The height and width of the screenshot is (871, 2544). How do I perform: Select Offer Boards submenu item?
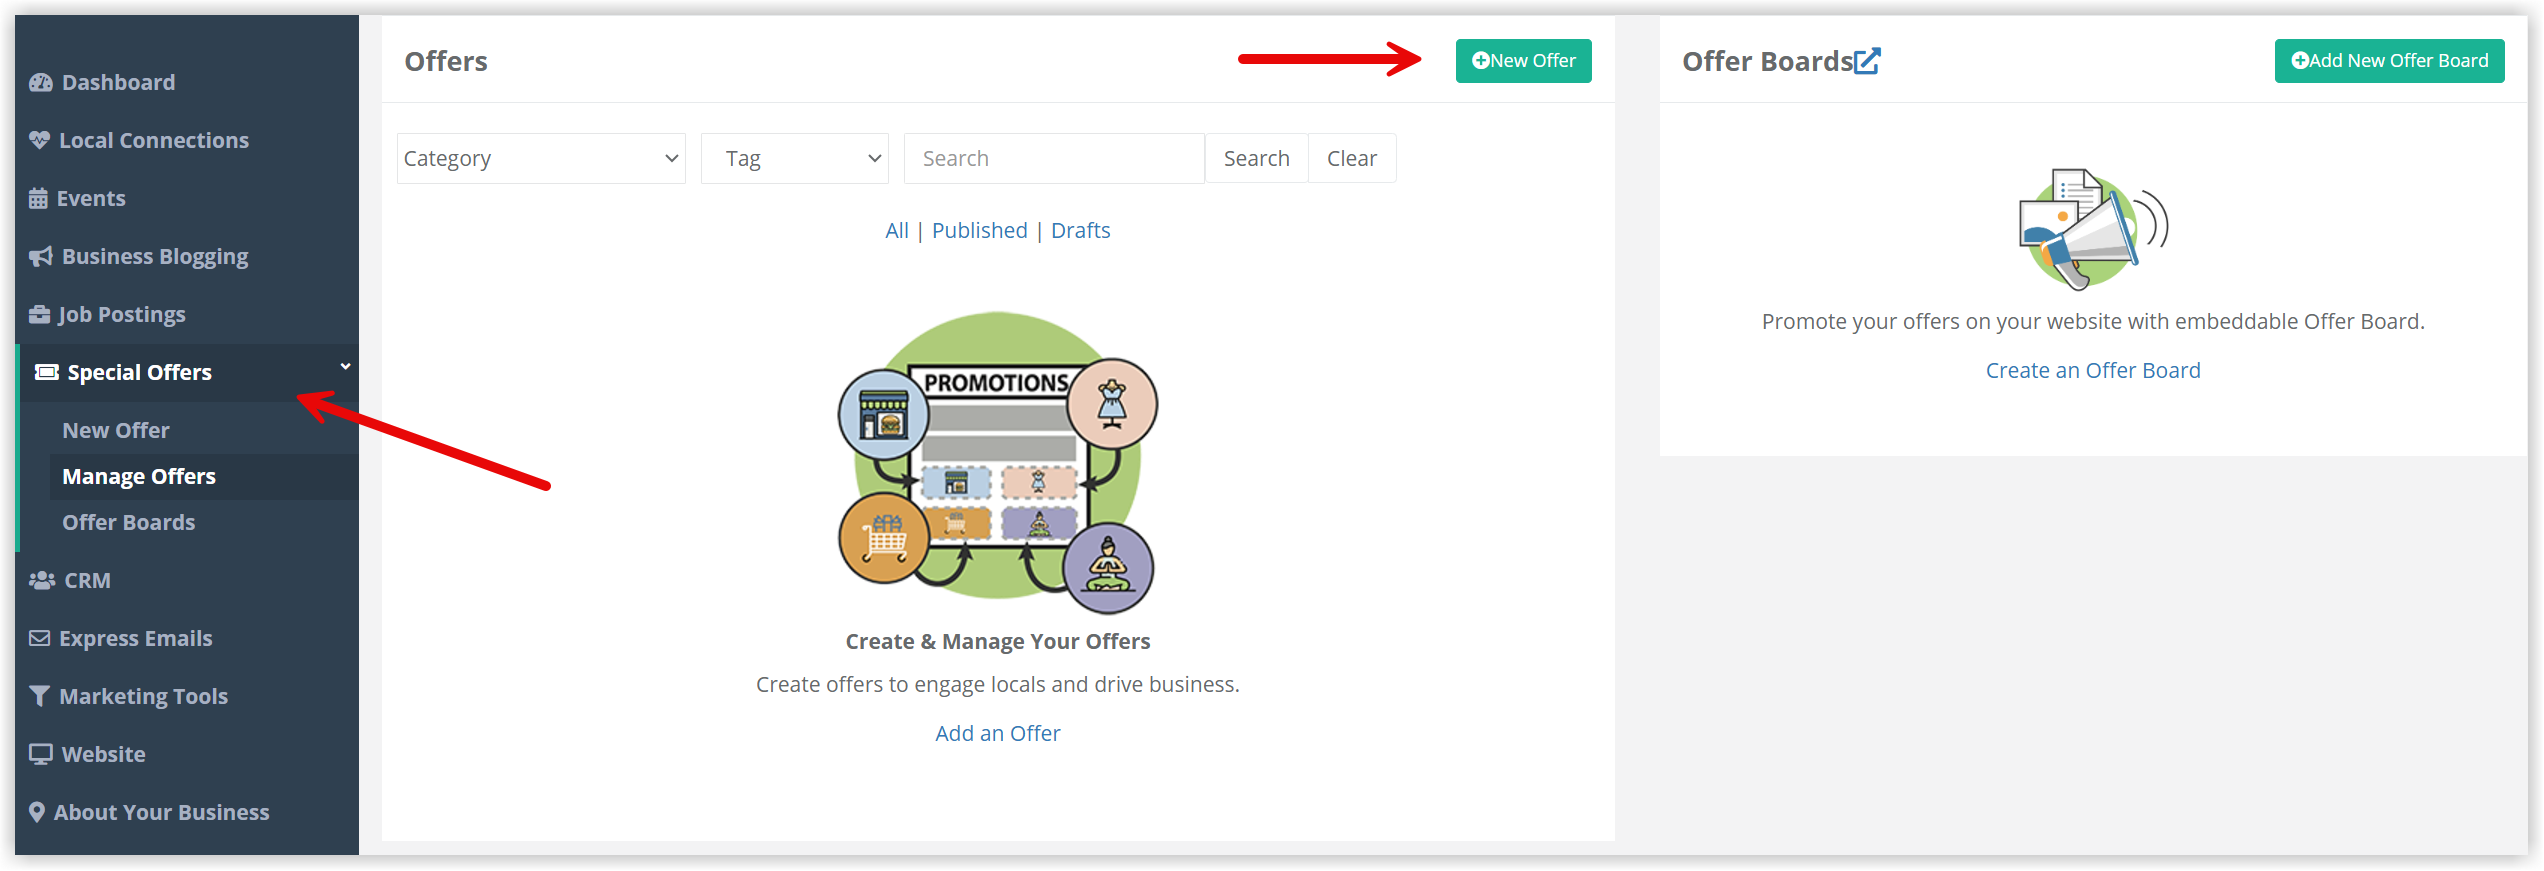[129, 523]
